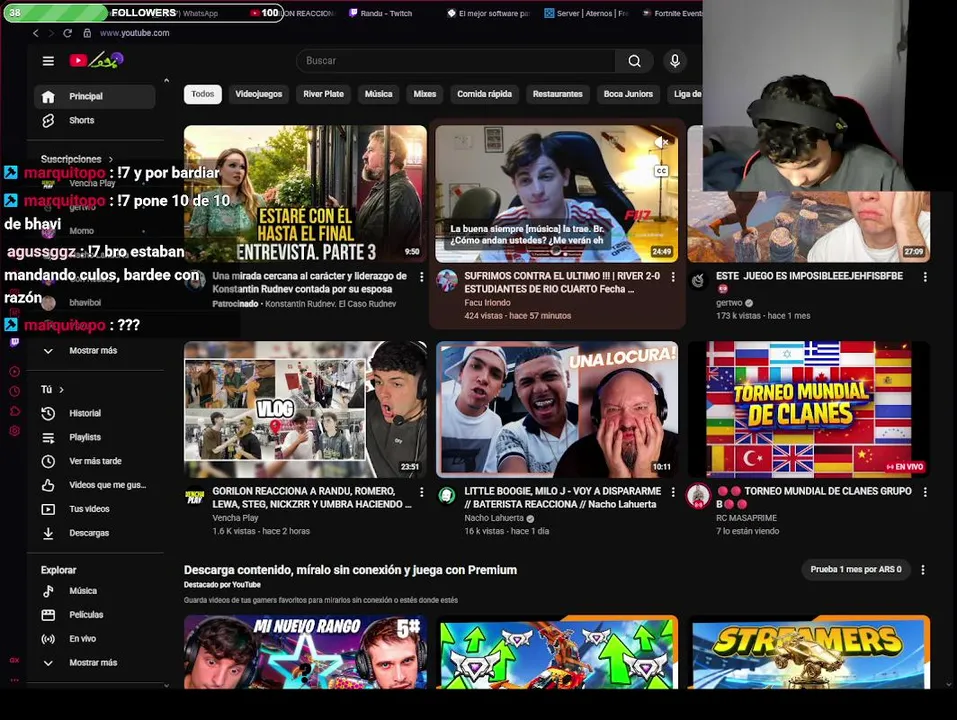Screen dimensions: 957x720
Task: Focus the Buscar search field
Action: (x=456, y=60)
